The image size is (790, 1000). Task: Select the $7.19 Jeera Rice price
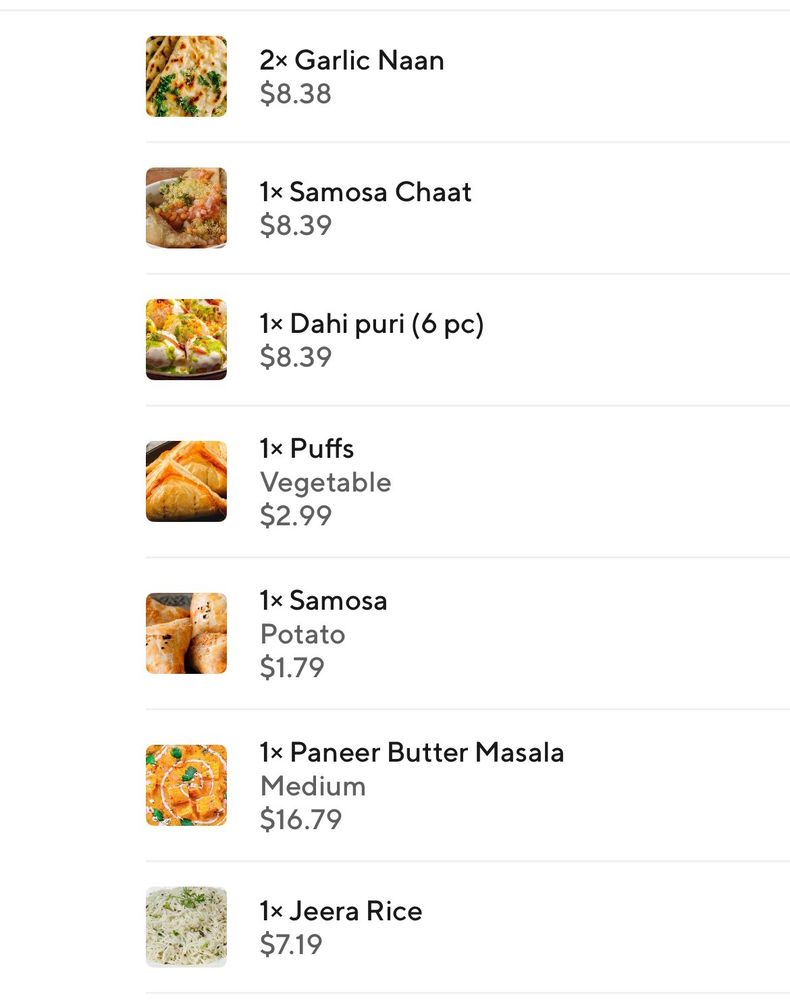[x=291, y=944]
